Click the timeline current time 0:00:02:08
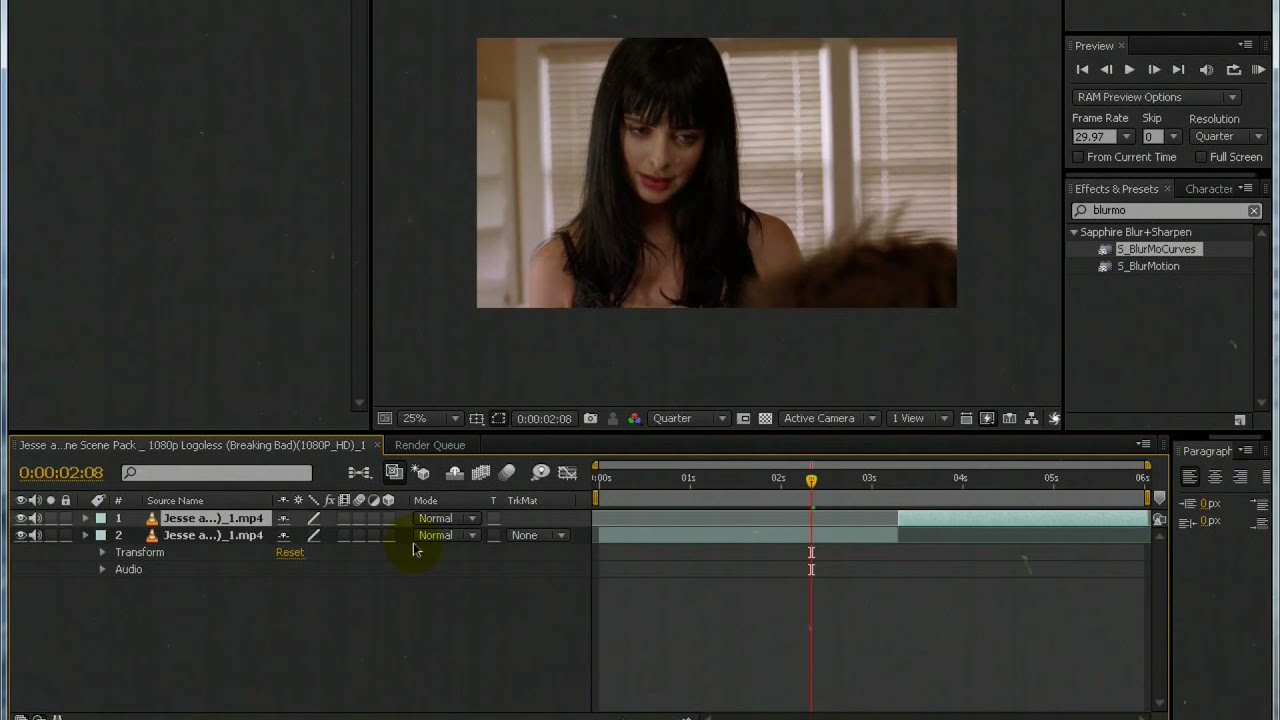 click(x=61, y=473)
